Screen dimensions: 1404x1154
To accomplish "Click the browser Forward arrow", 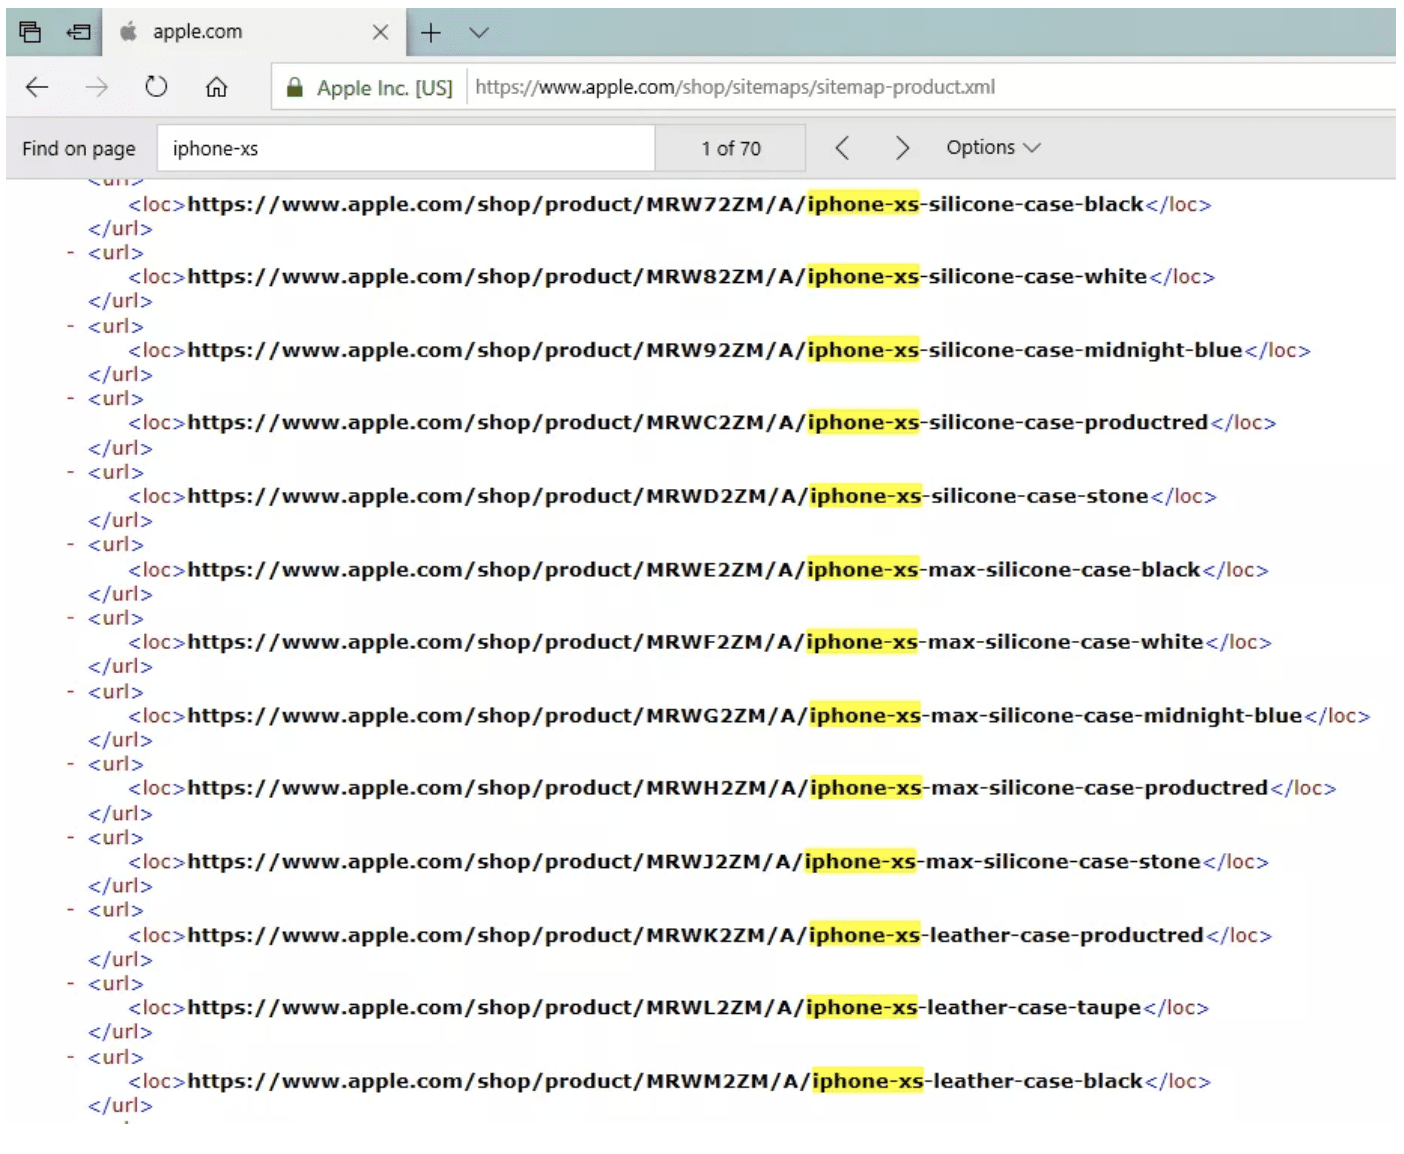I will (96, 87).
